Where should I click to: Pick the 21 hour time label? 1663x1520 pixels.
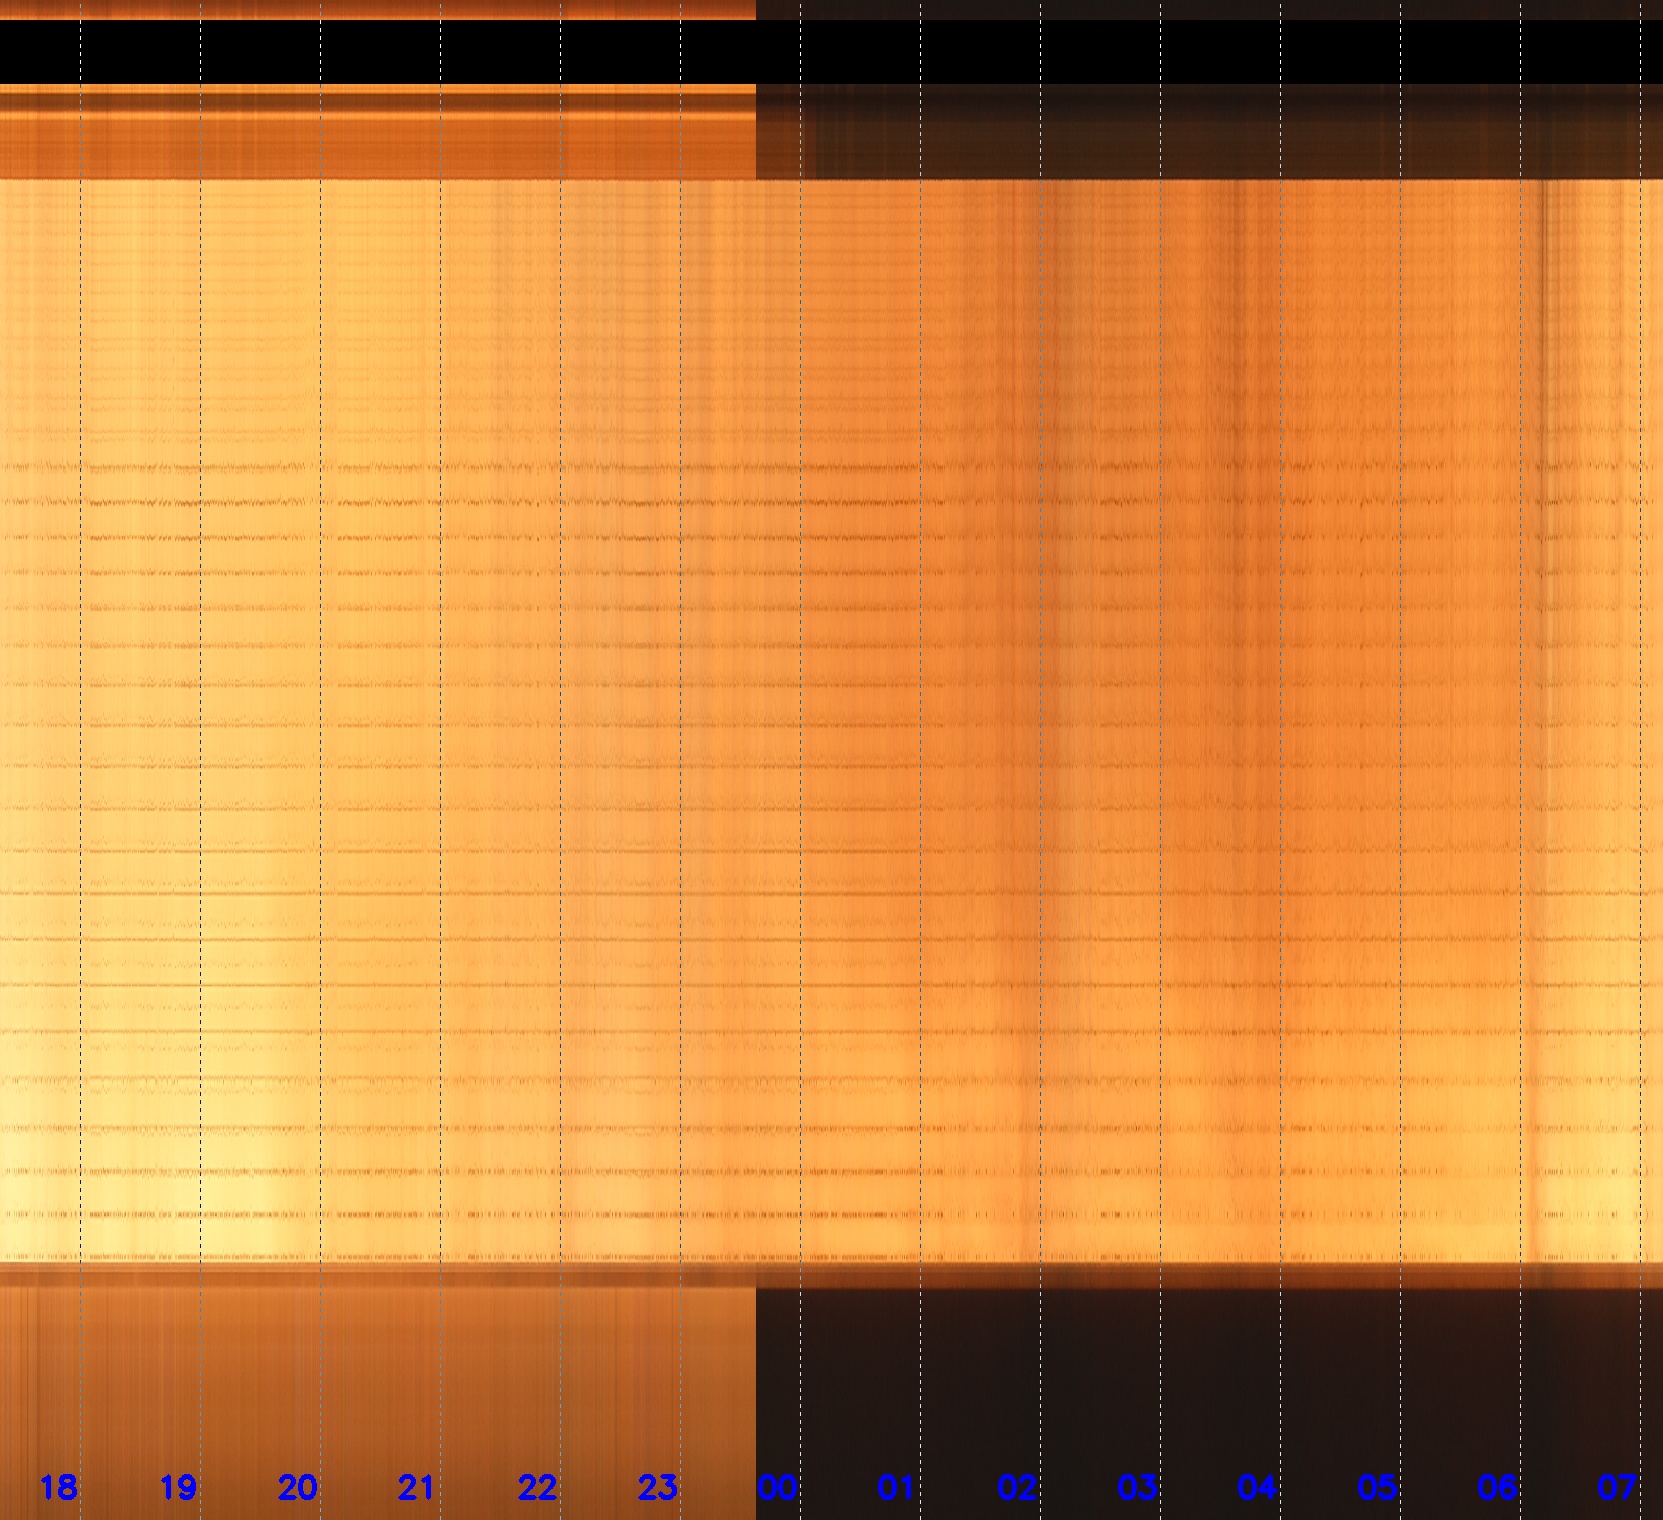(416, 1488)
